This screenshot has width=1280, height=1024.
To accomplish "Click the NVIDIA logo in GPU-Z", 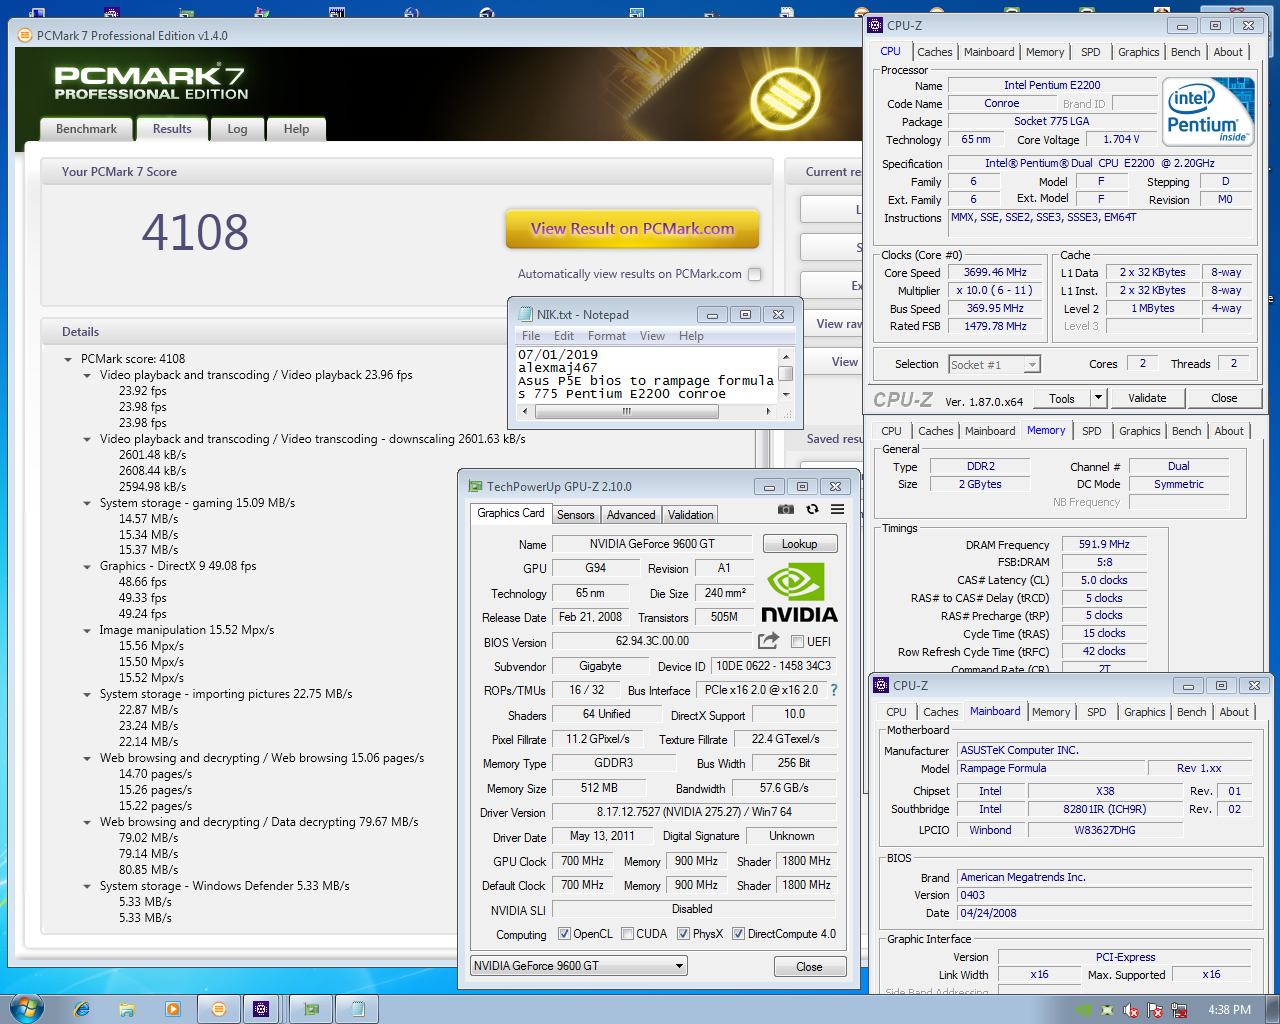I will (799, 593).
